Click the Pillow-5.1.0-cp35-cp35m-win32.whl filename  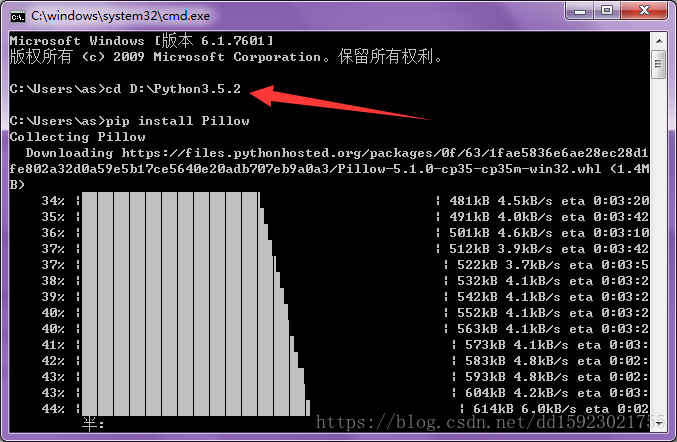point(469,169)
